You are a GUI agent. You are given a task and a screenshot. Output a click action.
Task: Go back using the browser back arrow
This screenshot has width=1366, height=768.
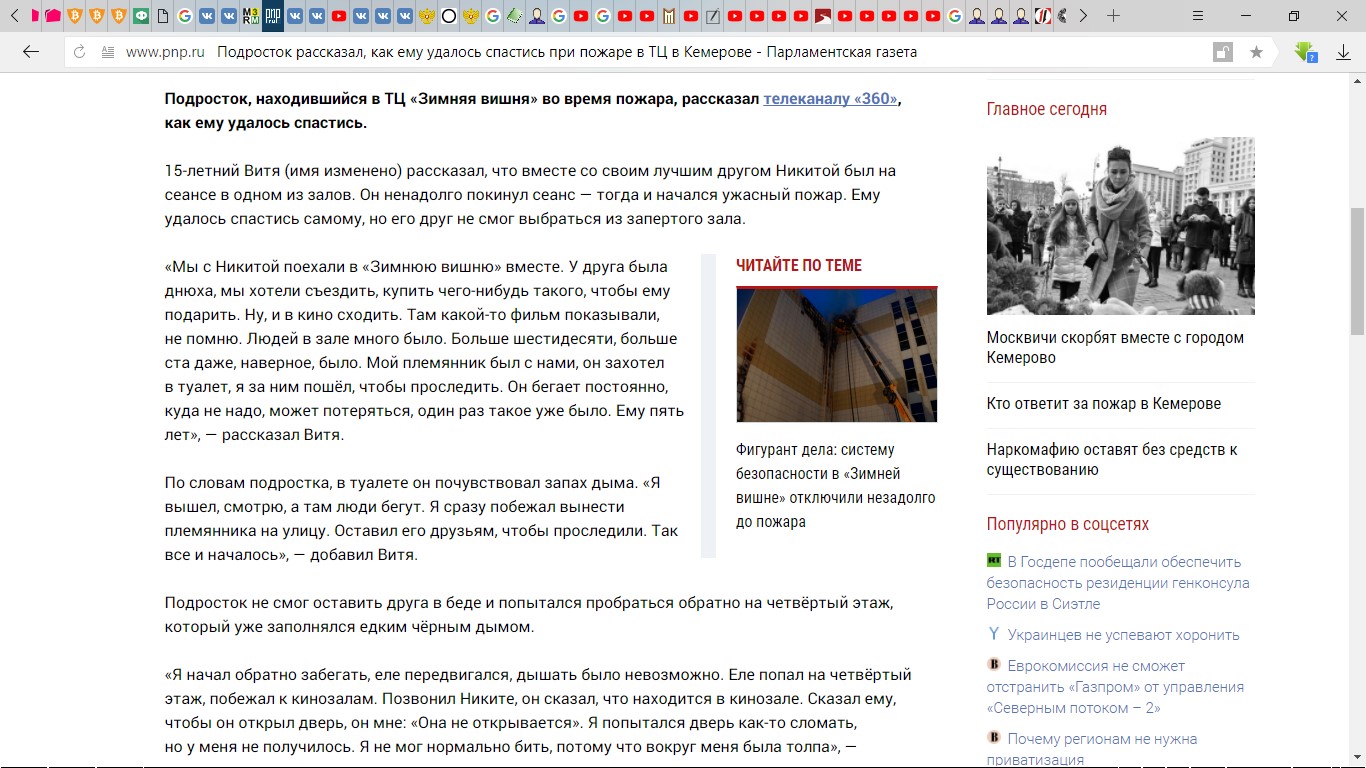[x=30, y=52]
